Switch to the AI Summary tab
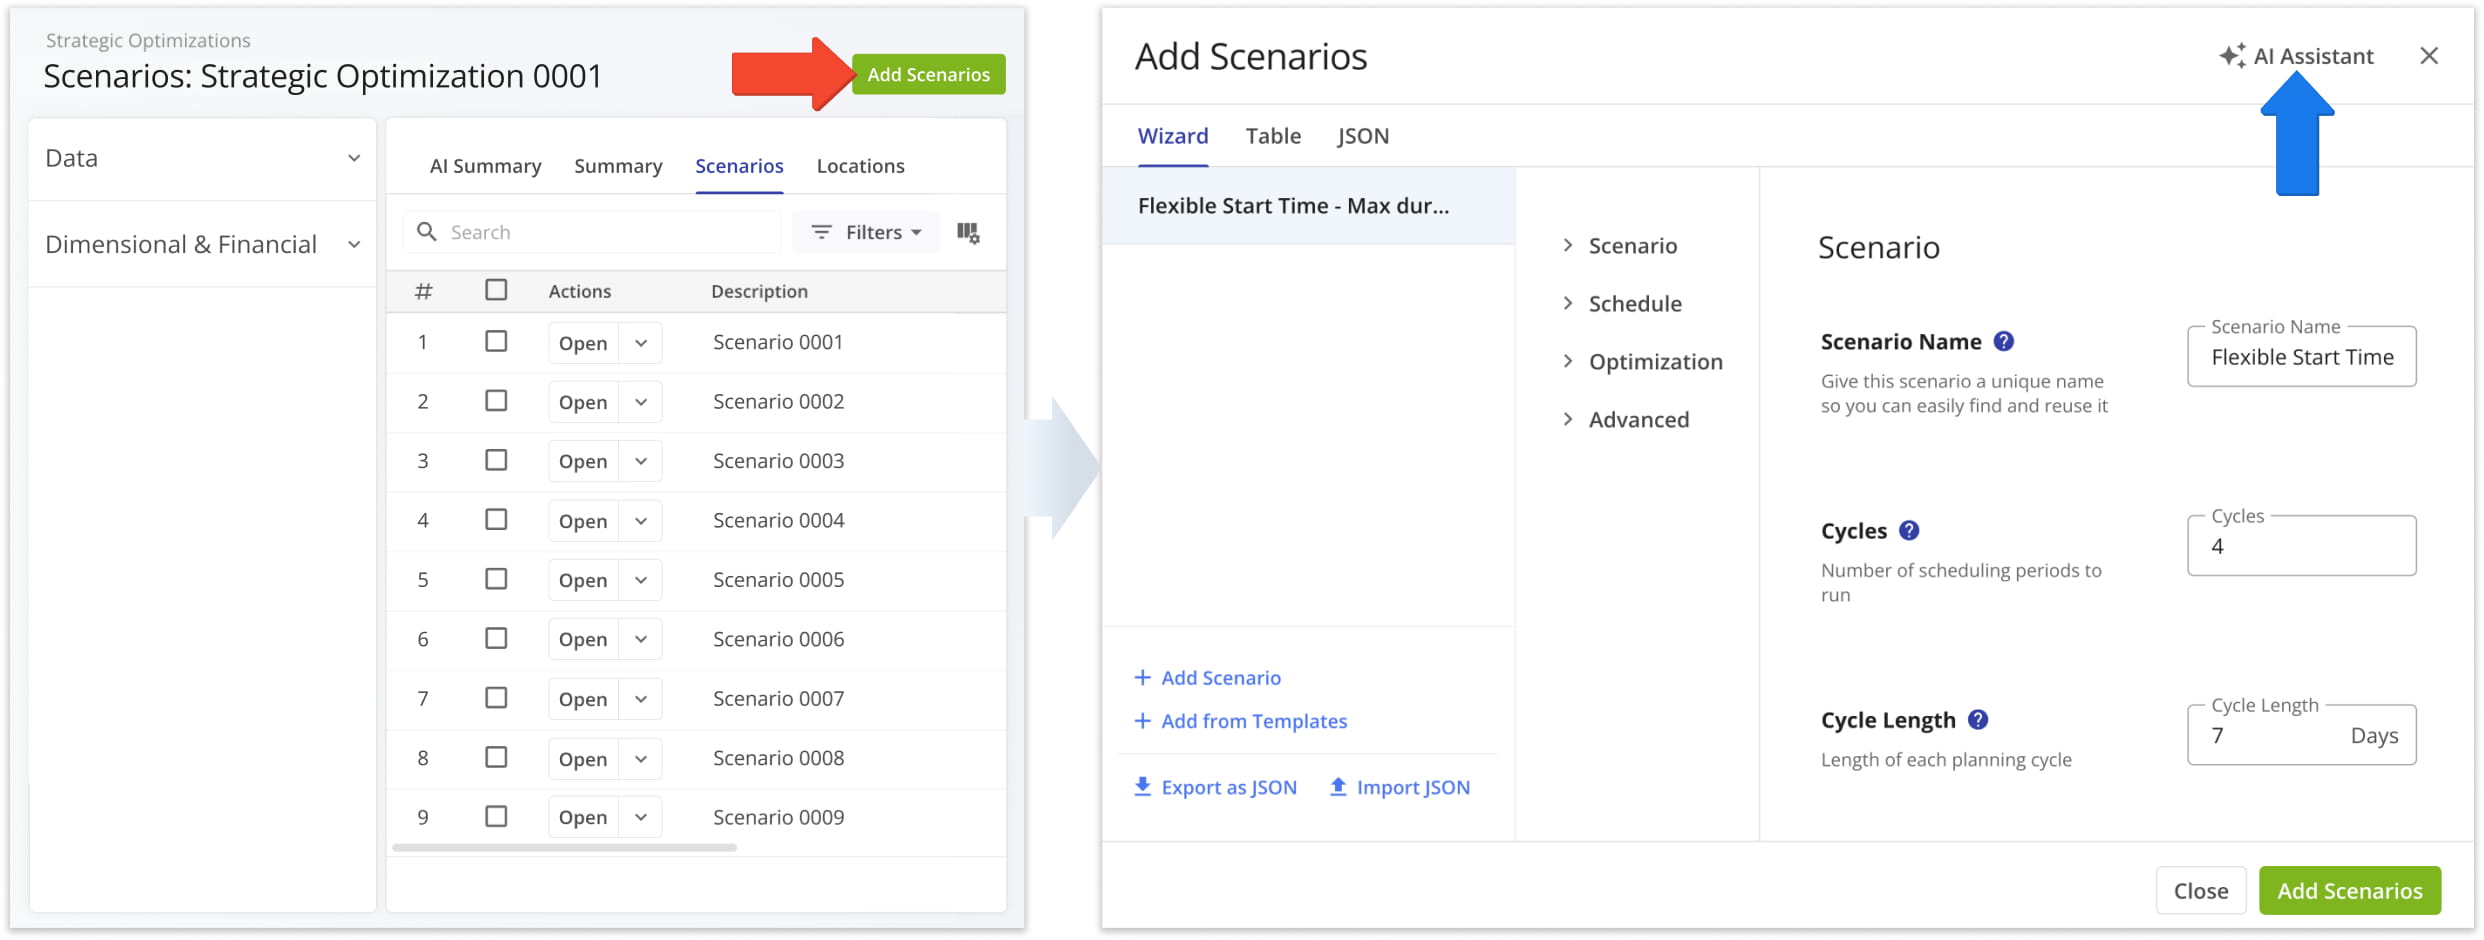The height and width of the screenshot is (940, 2484). point(486,166)
